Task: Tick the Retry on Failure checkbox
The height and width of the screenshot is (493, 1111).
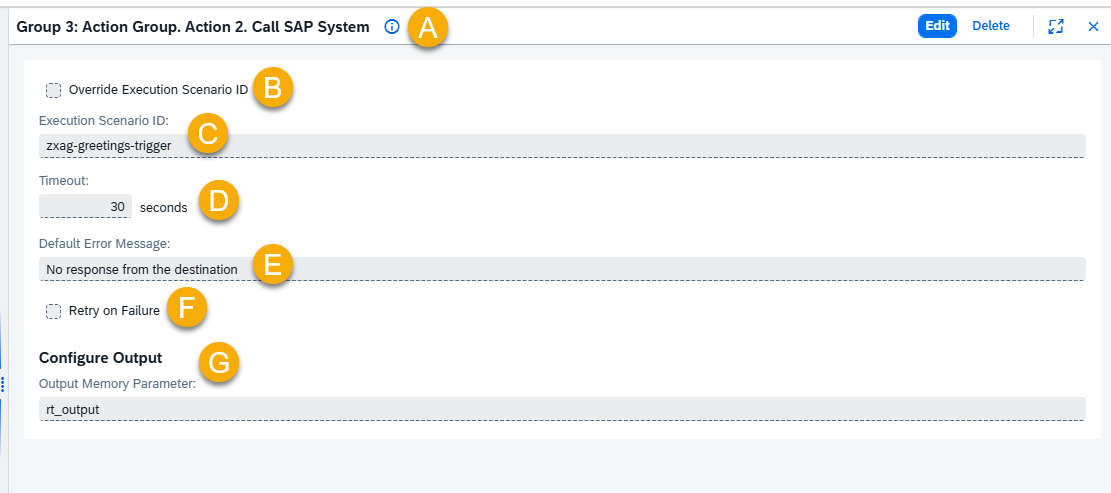Action: point(53,311)
